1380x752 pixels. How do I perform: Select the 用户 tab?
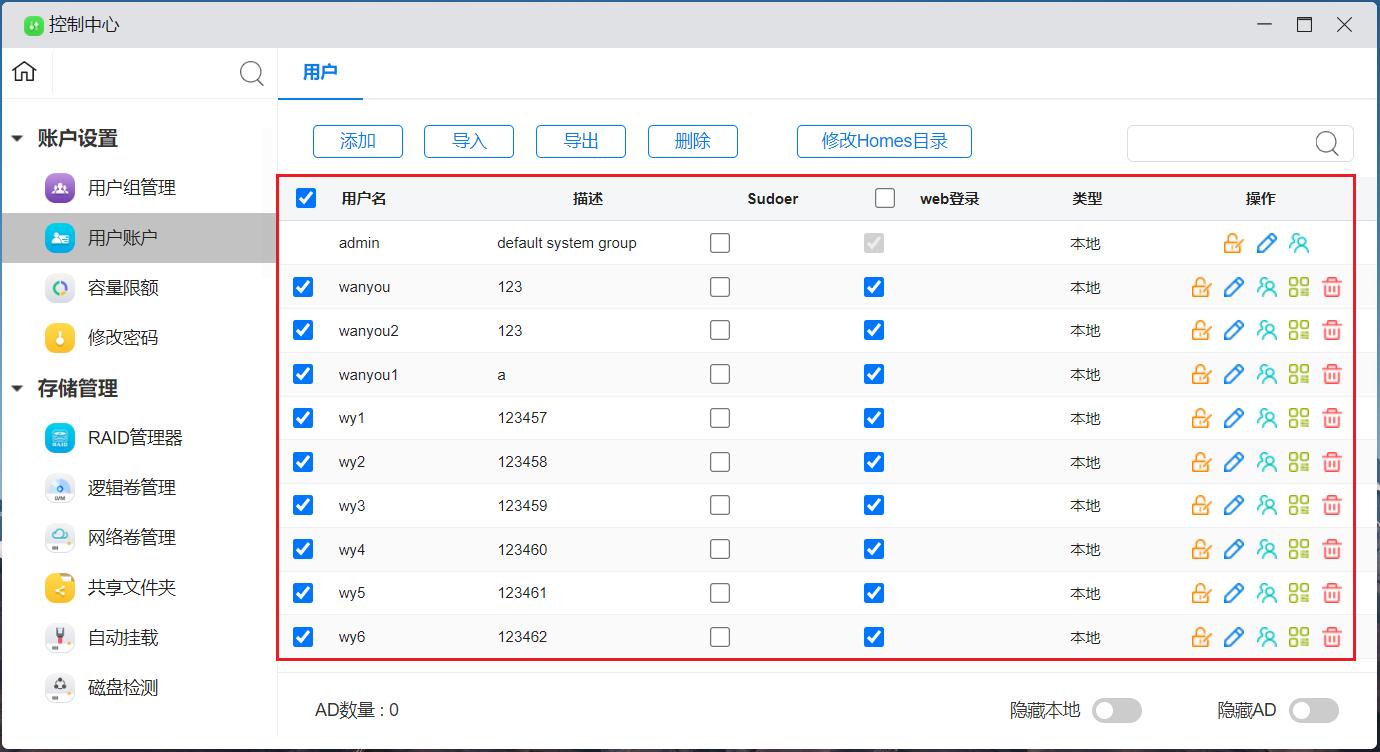click(320, 72)
